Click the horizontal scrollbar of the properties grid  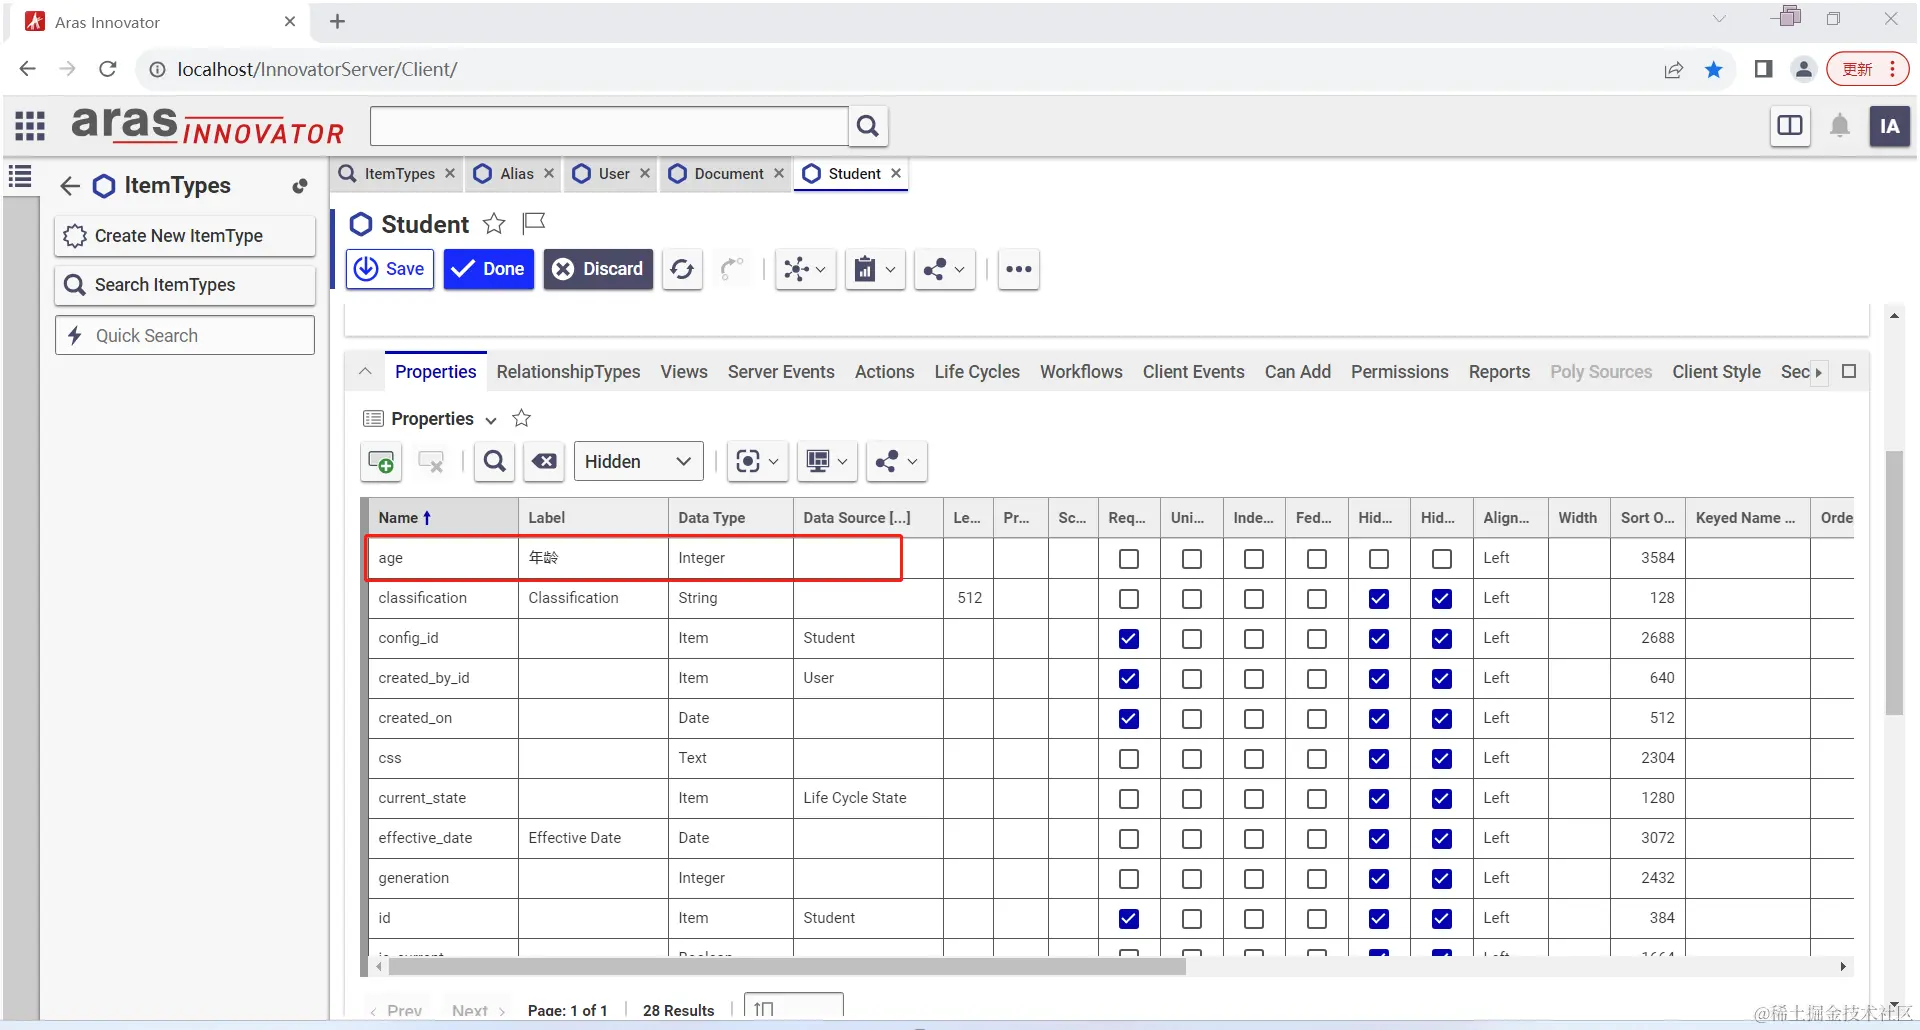coord(787,967)
